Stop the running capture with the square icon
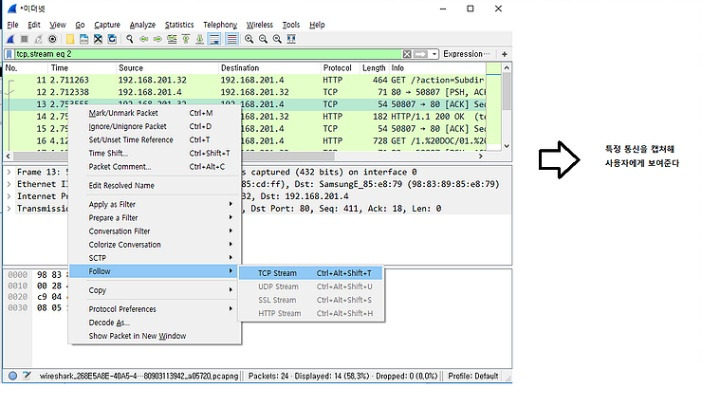 (25, 39)
